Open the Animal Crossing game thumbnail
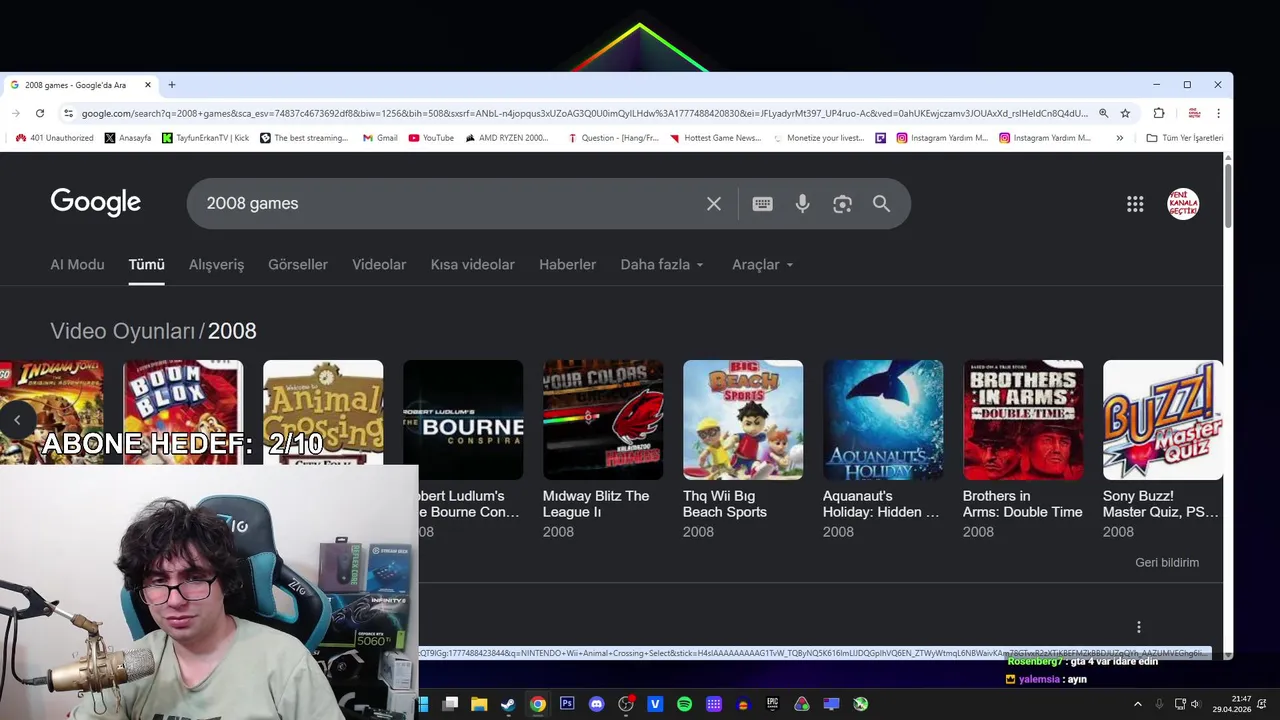Image resolution: width=1280 pixels, height=720 pixels. 323,412
